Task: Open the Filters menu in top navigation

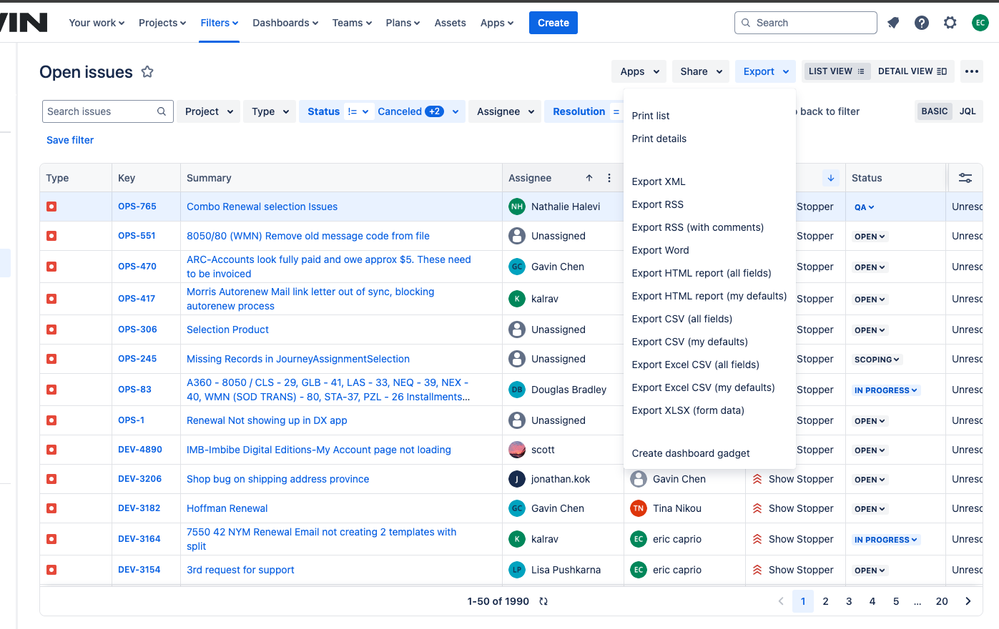Action: 219,23
